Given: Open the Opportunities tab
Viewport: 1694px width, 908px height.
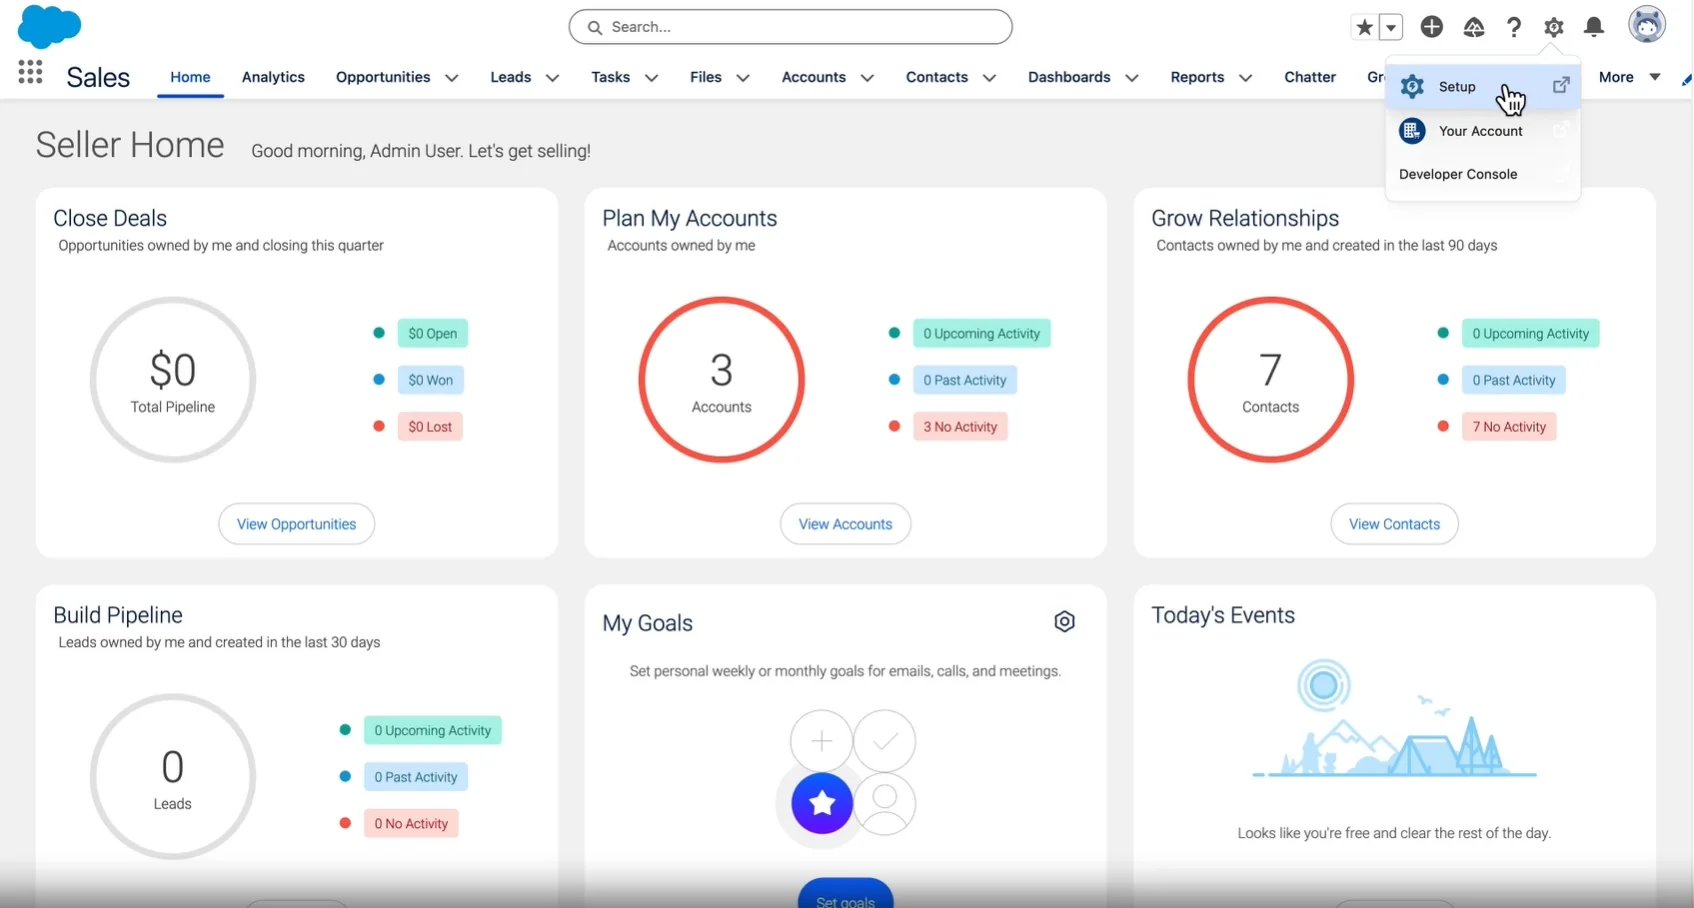Looking at the screenshot, I should [x=383, y=77].
